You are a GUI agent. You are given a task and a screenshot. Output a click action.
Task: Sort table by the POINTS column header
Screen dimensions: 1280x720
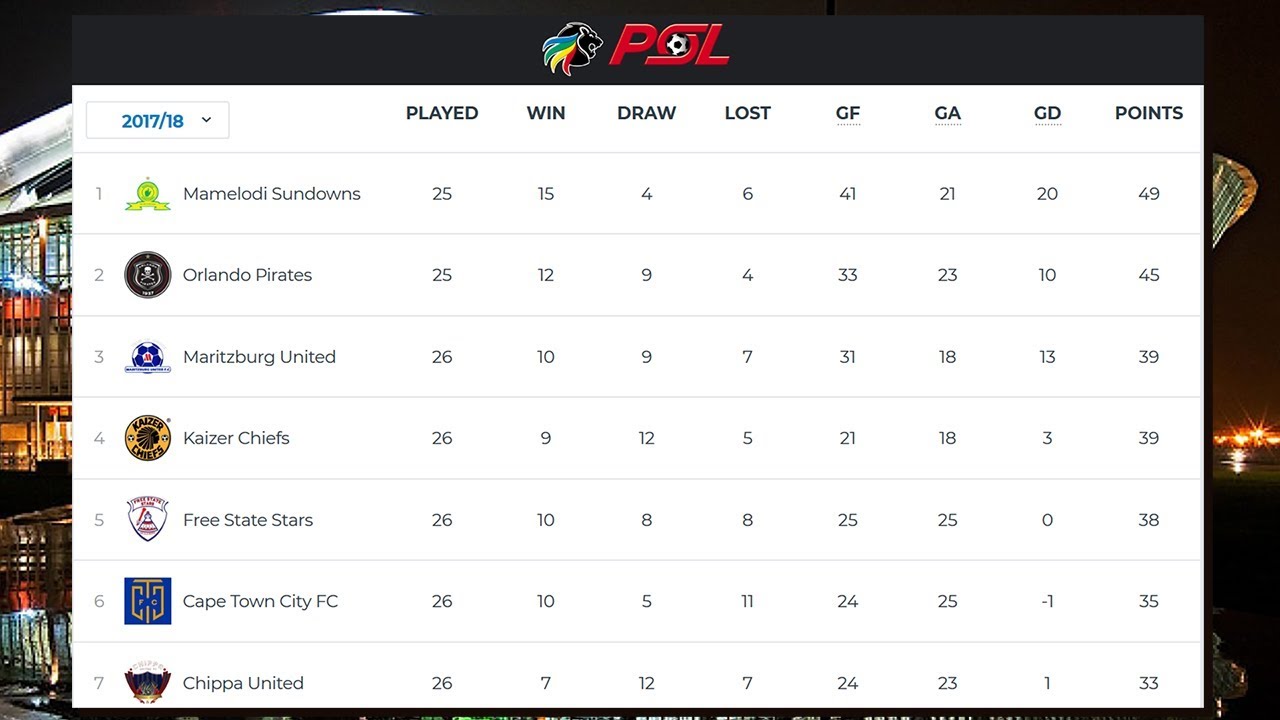(x=1148, y=113)
